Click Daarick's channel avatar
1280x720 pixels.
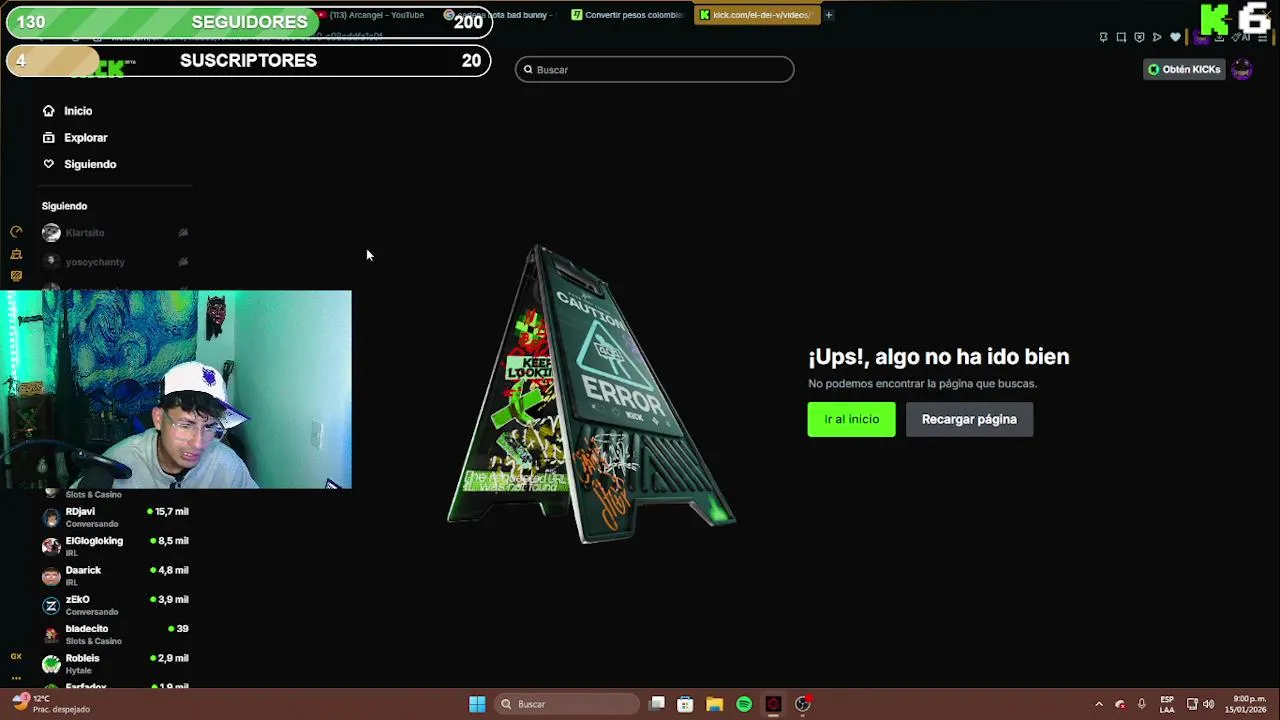pyautogui.click(x=51, y=576)
